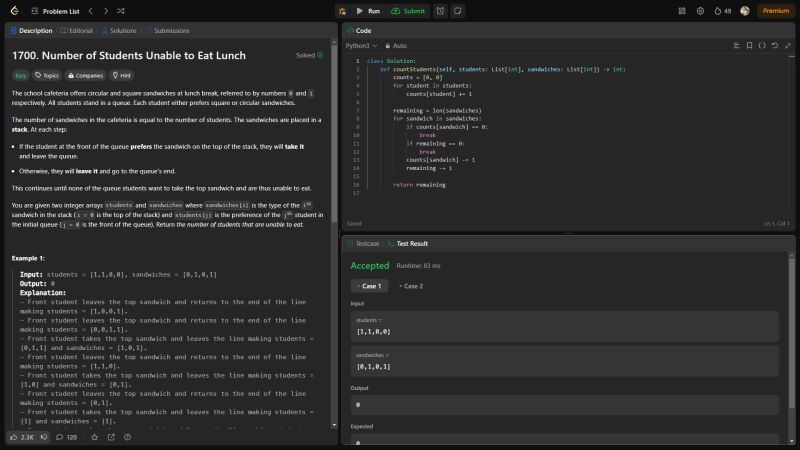Click the Solved status indicator
800x450 pixels.
[x=310, y=55]
